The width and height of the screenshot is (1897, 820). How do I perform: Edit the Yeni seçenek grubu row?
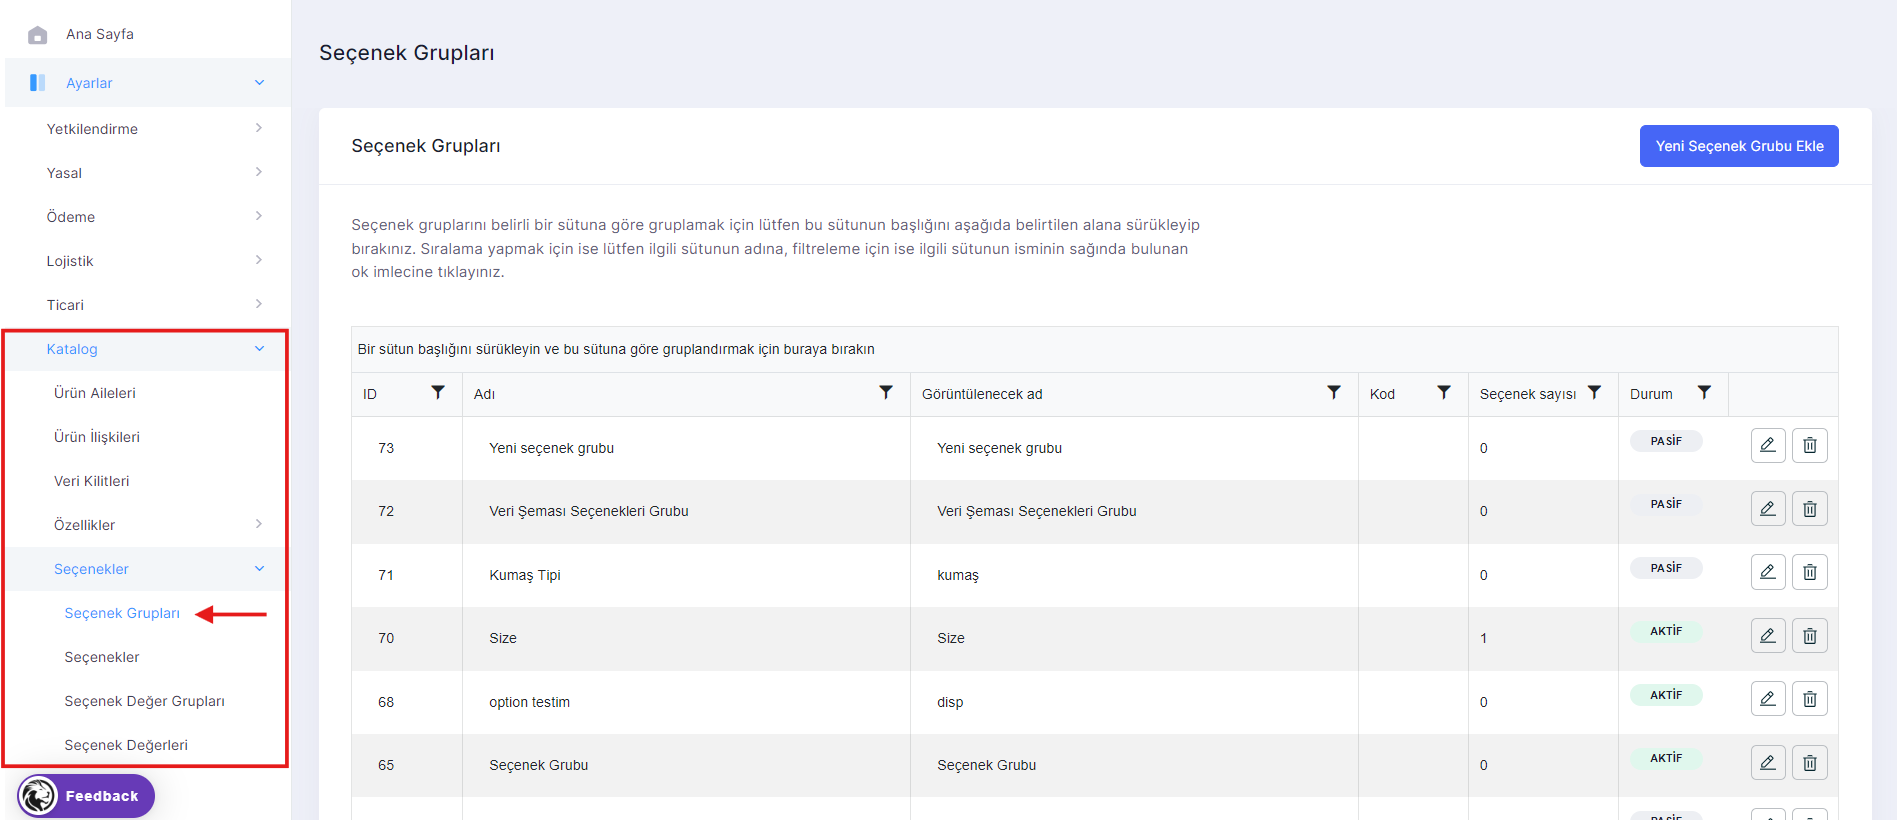point(1768,445)
